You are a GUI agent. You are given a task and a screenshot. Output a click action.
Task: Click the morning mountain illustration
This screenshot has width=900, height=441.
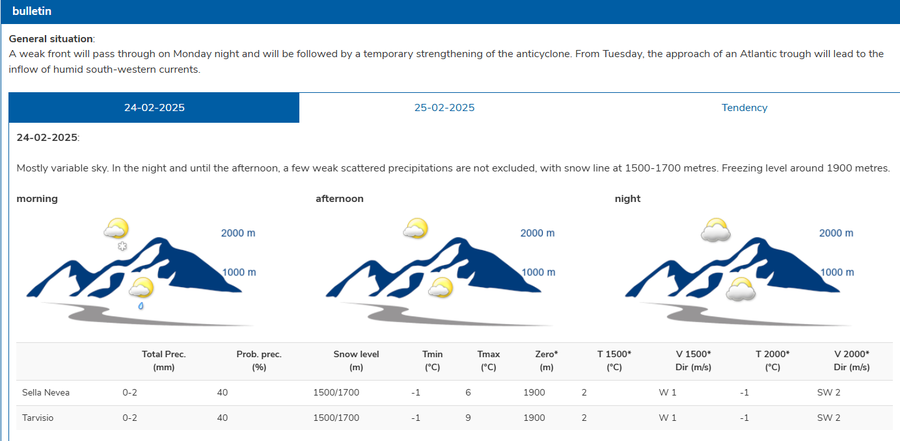coord(141,282)
